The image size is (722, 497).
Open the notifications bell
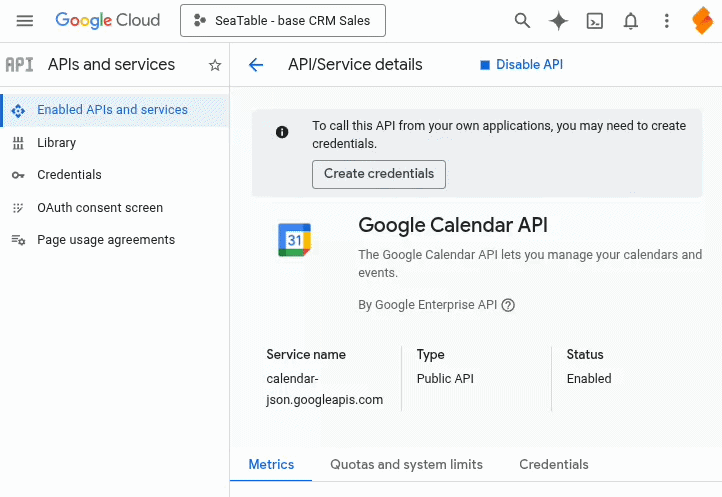coord(630,21)
